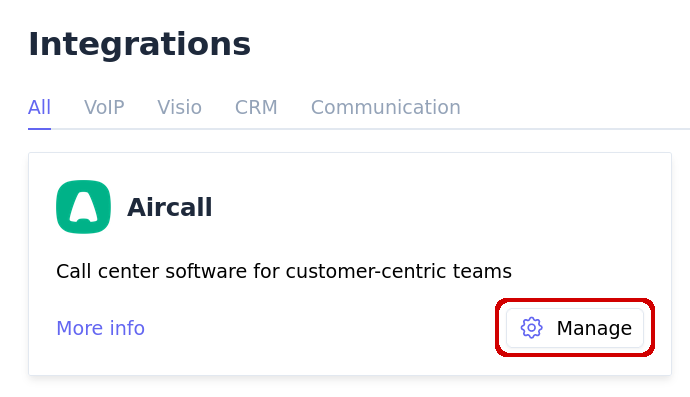Click the blue underline beneath the All tab

(x=40, y=129)
